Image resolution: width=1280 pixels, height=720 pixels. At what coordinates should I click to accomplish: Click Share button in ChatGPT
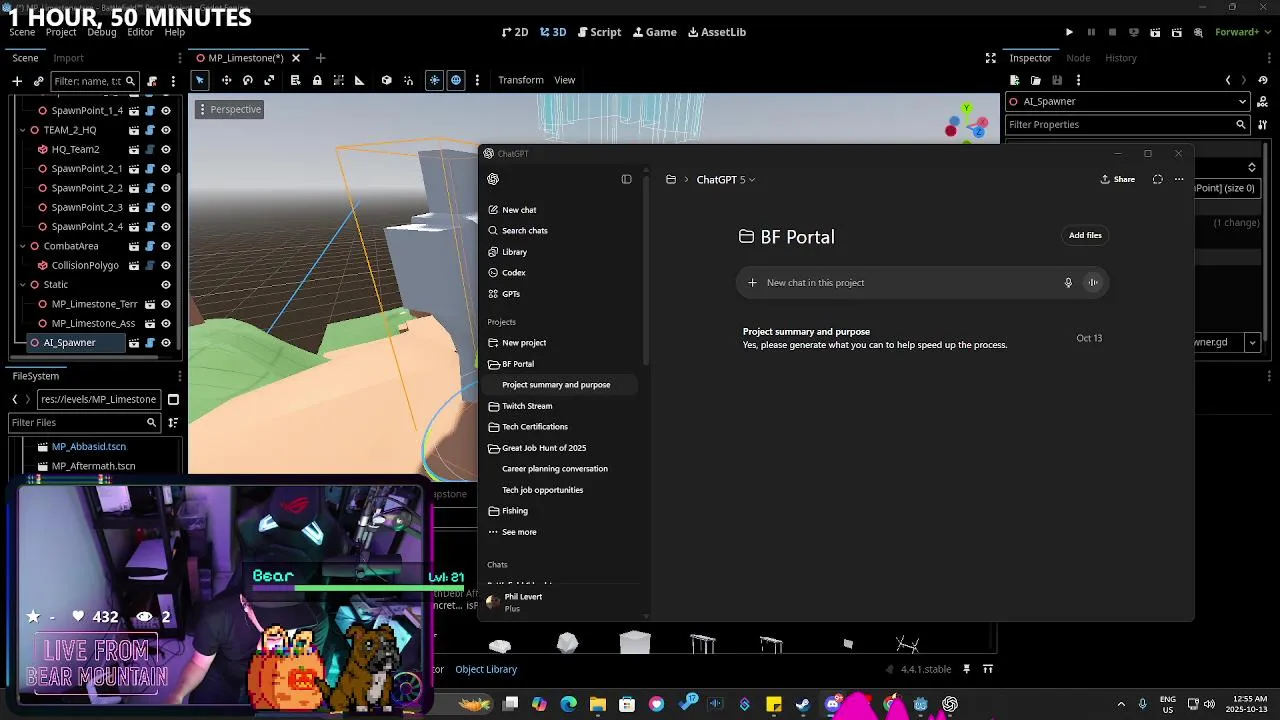1118,180
